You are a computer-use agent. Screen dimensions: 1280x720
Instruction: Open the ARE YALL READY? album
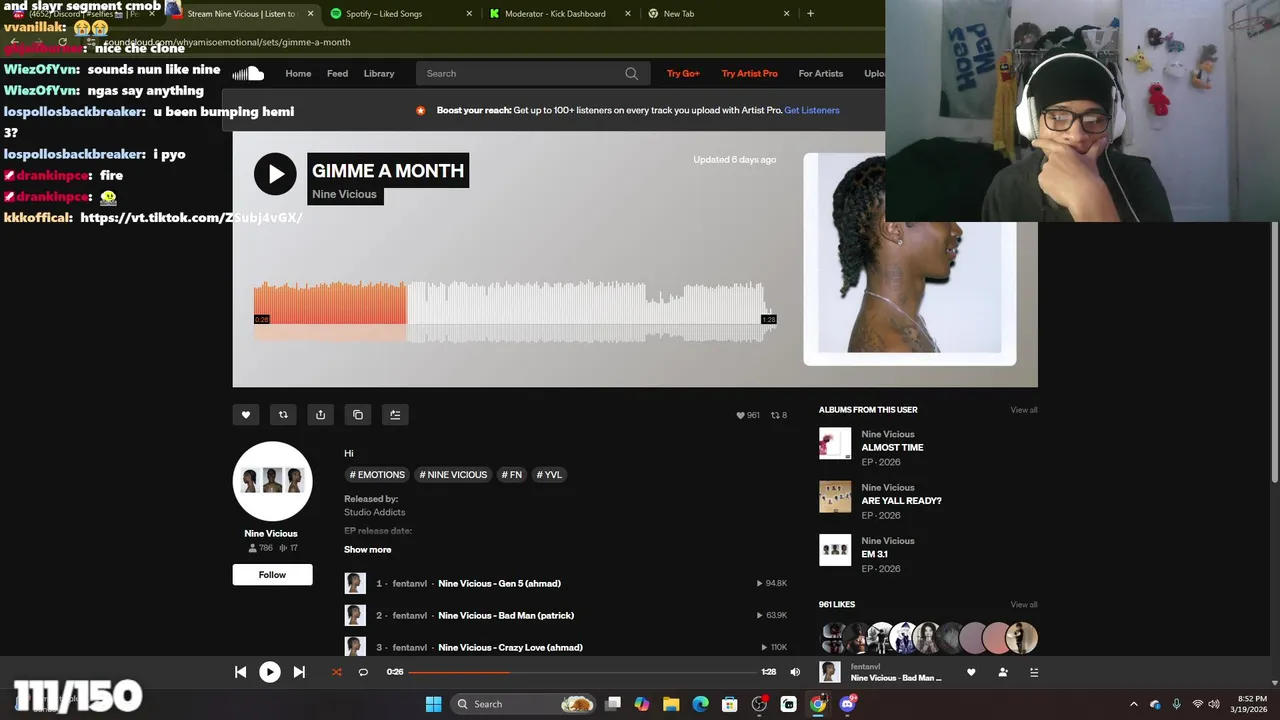pos(902,501)
